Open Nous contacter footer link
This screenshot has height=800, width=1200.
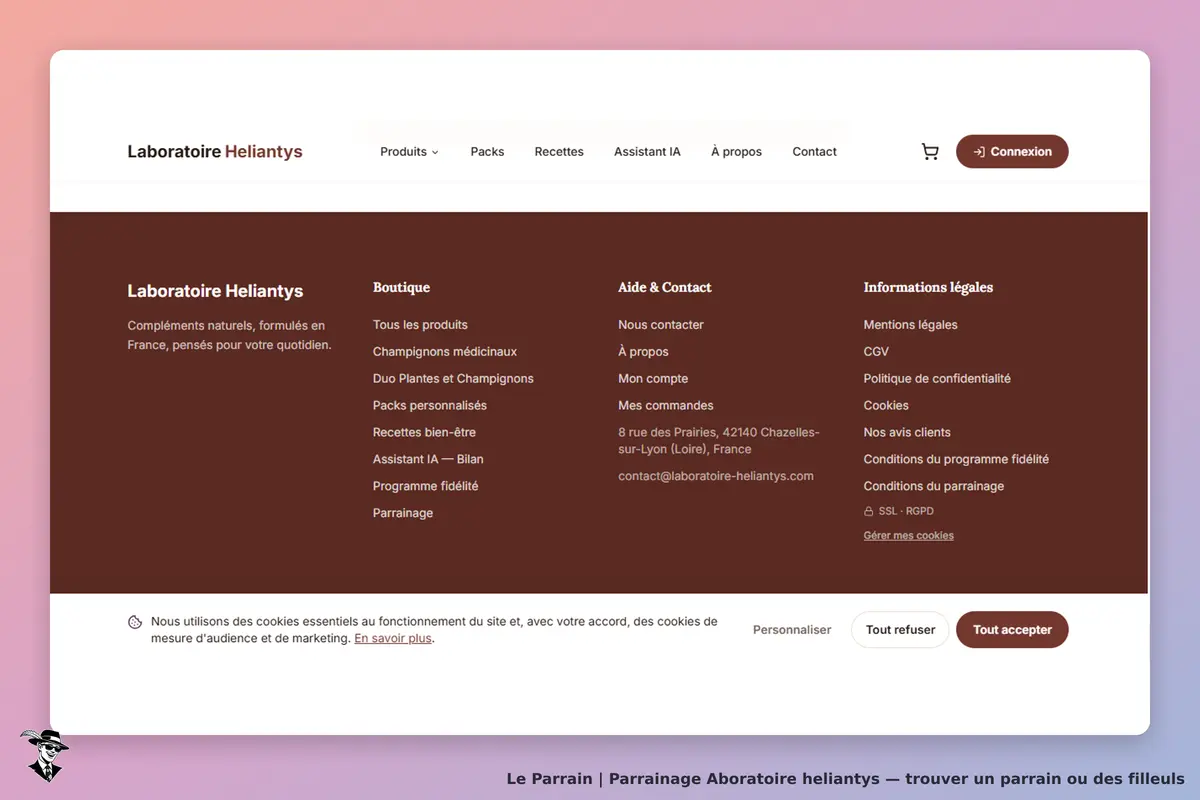(x=661, y=325)
